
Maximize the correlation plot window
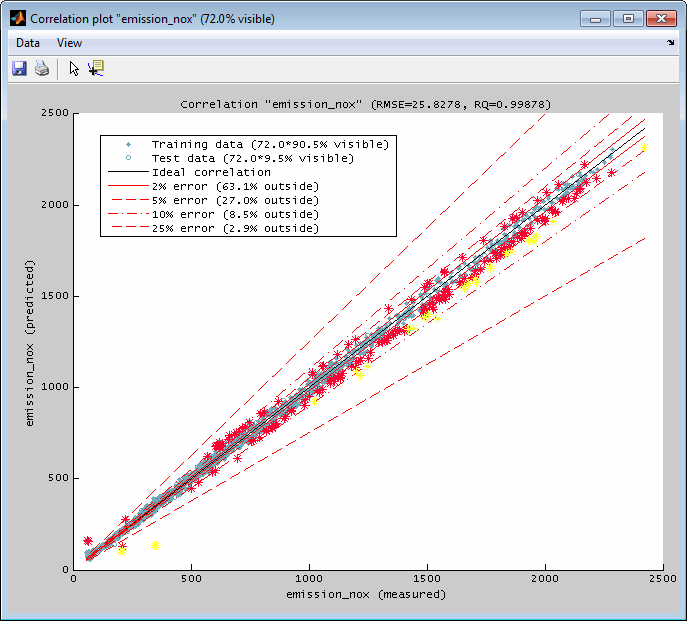(x=628, y=19)
